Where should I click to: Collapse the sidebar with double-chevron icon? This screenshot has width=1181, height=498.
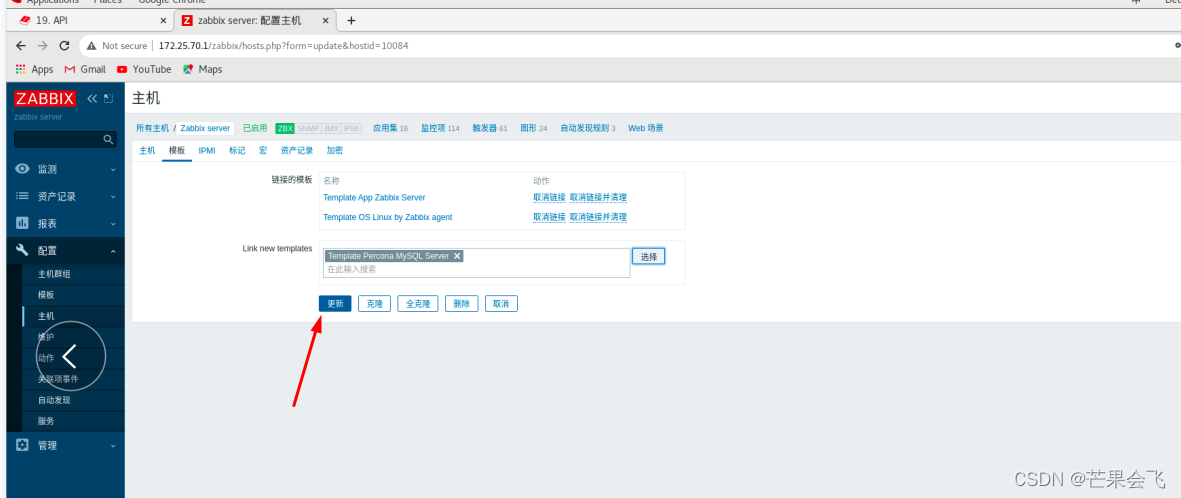pyautogui.click(x=93, y=98)
